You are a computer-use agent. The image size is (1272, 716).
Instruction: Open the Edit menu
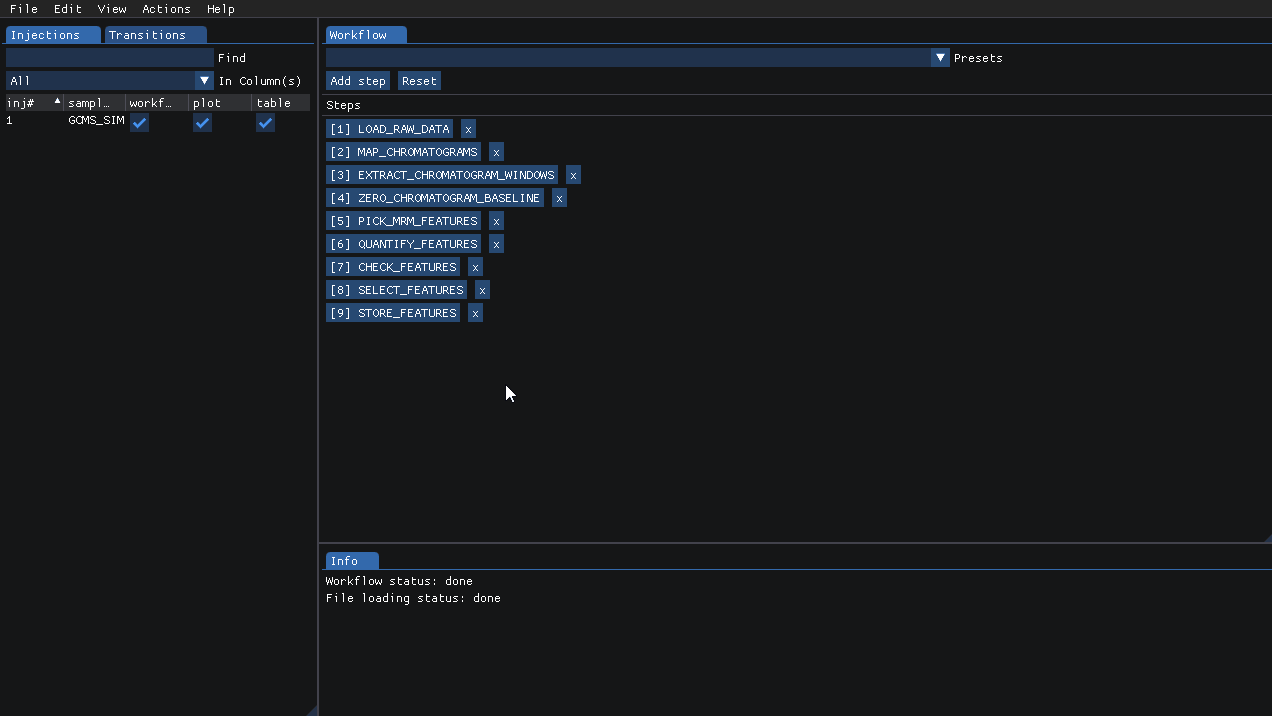point(68,9)
